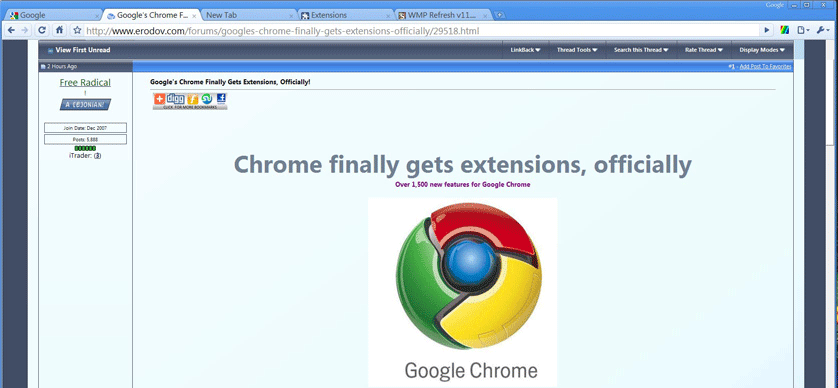Image resolution: width=838 pixels, height=388 pixels.
Task: Expand the LinkBack dropdown
Action: click(x=525, y=50)
